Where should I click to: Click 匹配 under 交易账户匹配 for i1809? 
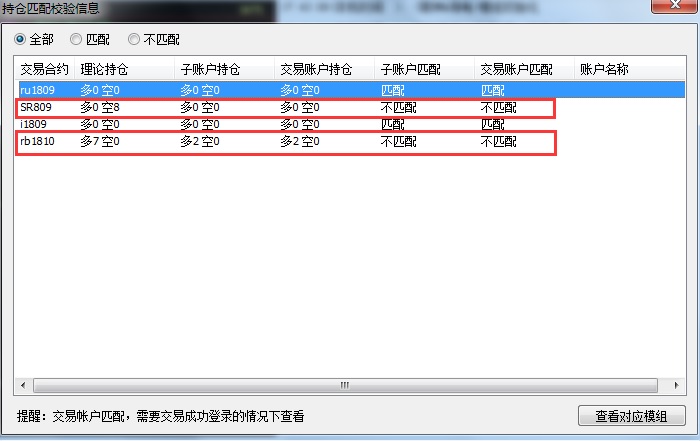(492, 124)
